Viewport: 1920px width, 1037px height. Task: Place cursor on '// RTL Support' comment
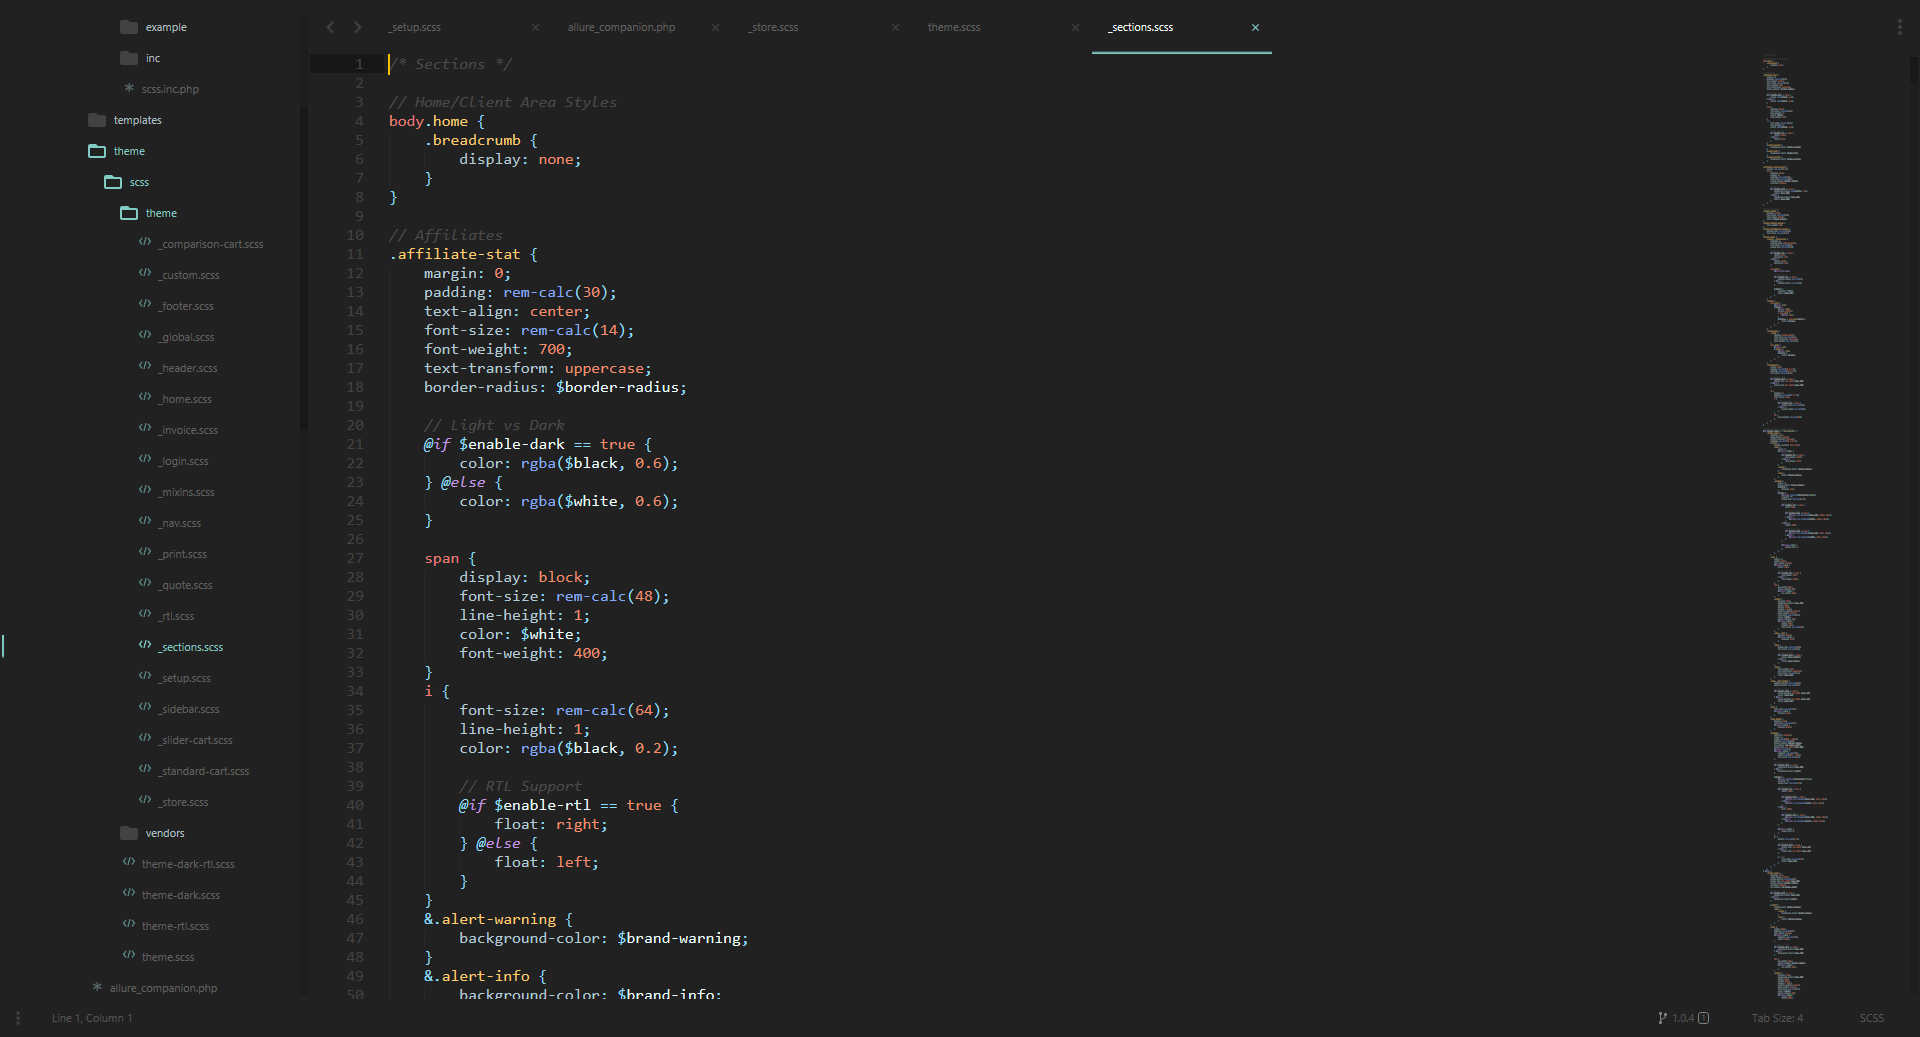[x=520, y=786]
